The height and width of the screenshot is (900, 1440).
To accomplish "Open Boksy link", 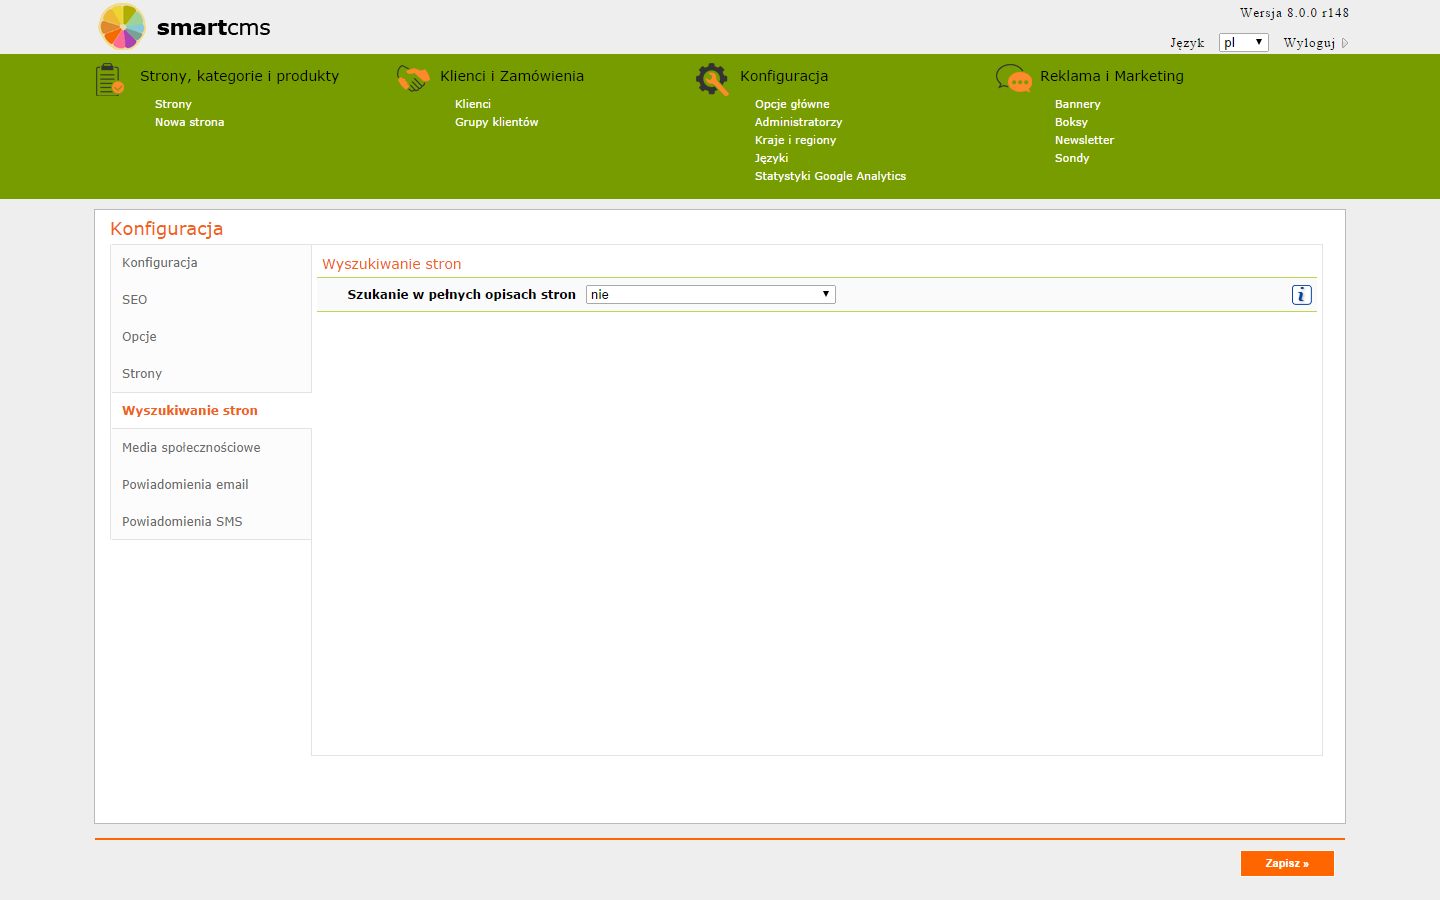I will point(1071,122).
